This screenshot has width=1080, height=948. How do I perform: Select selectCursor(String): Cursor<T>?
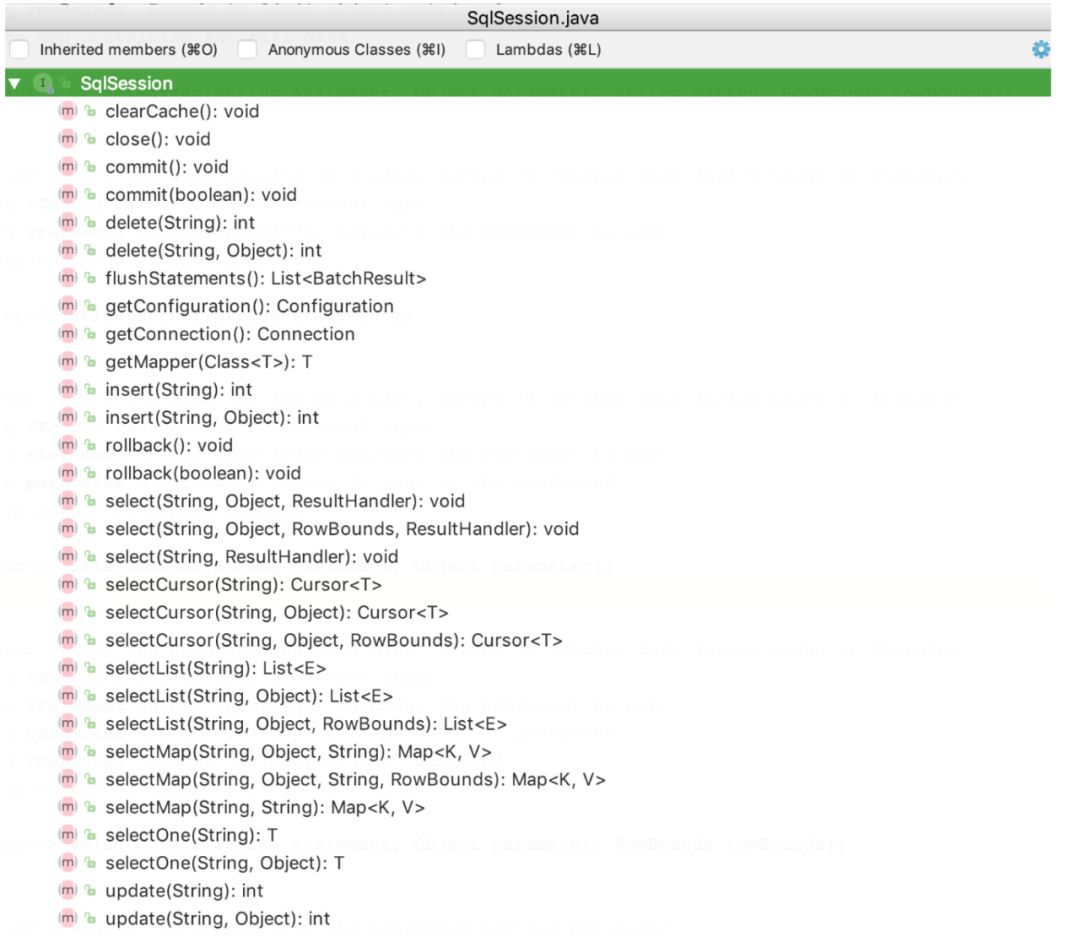243,584
